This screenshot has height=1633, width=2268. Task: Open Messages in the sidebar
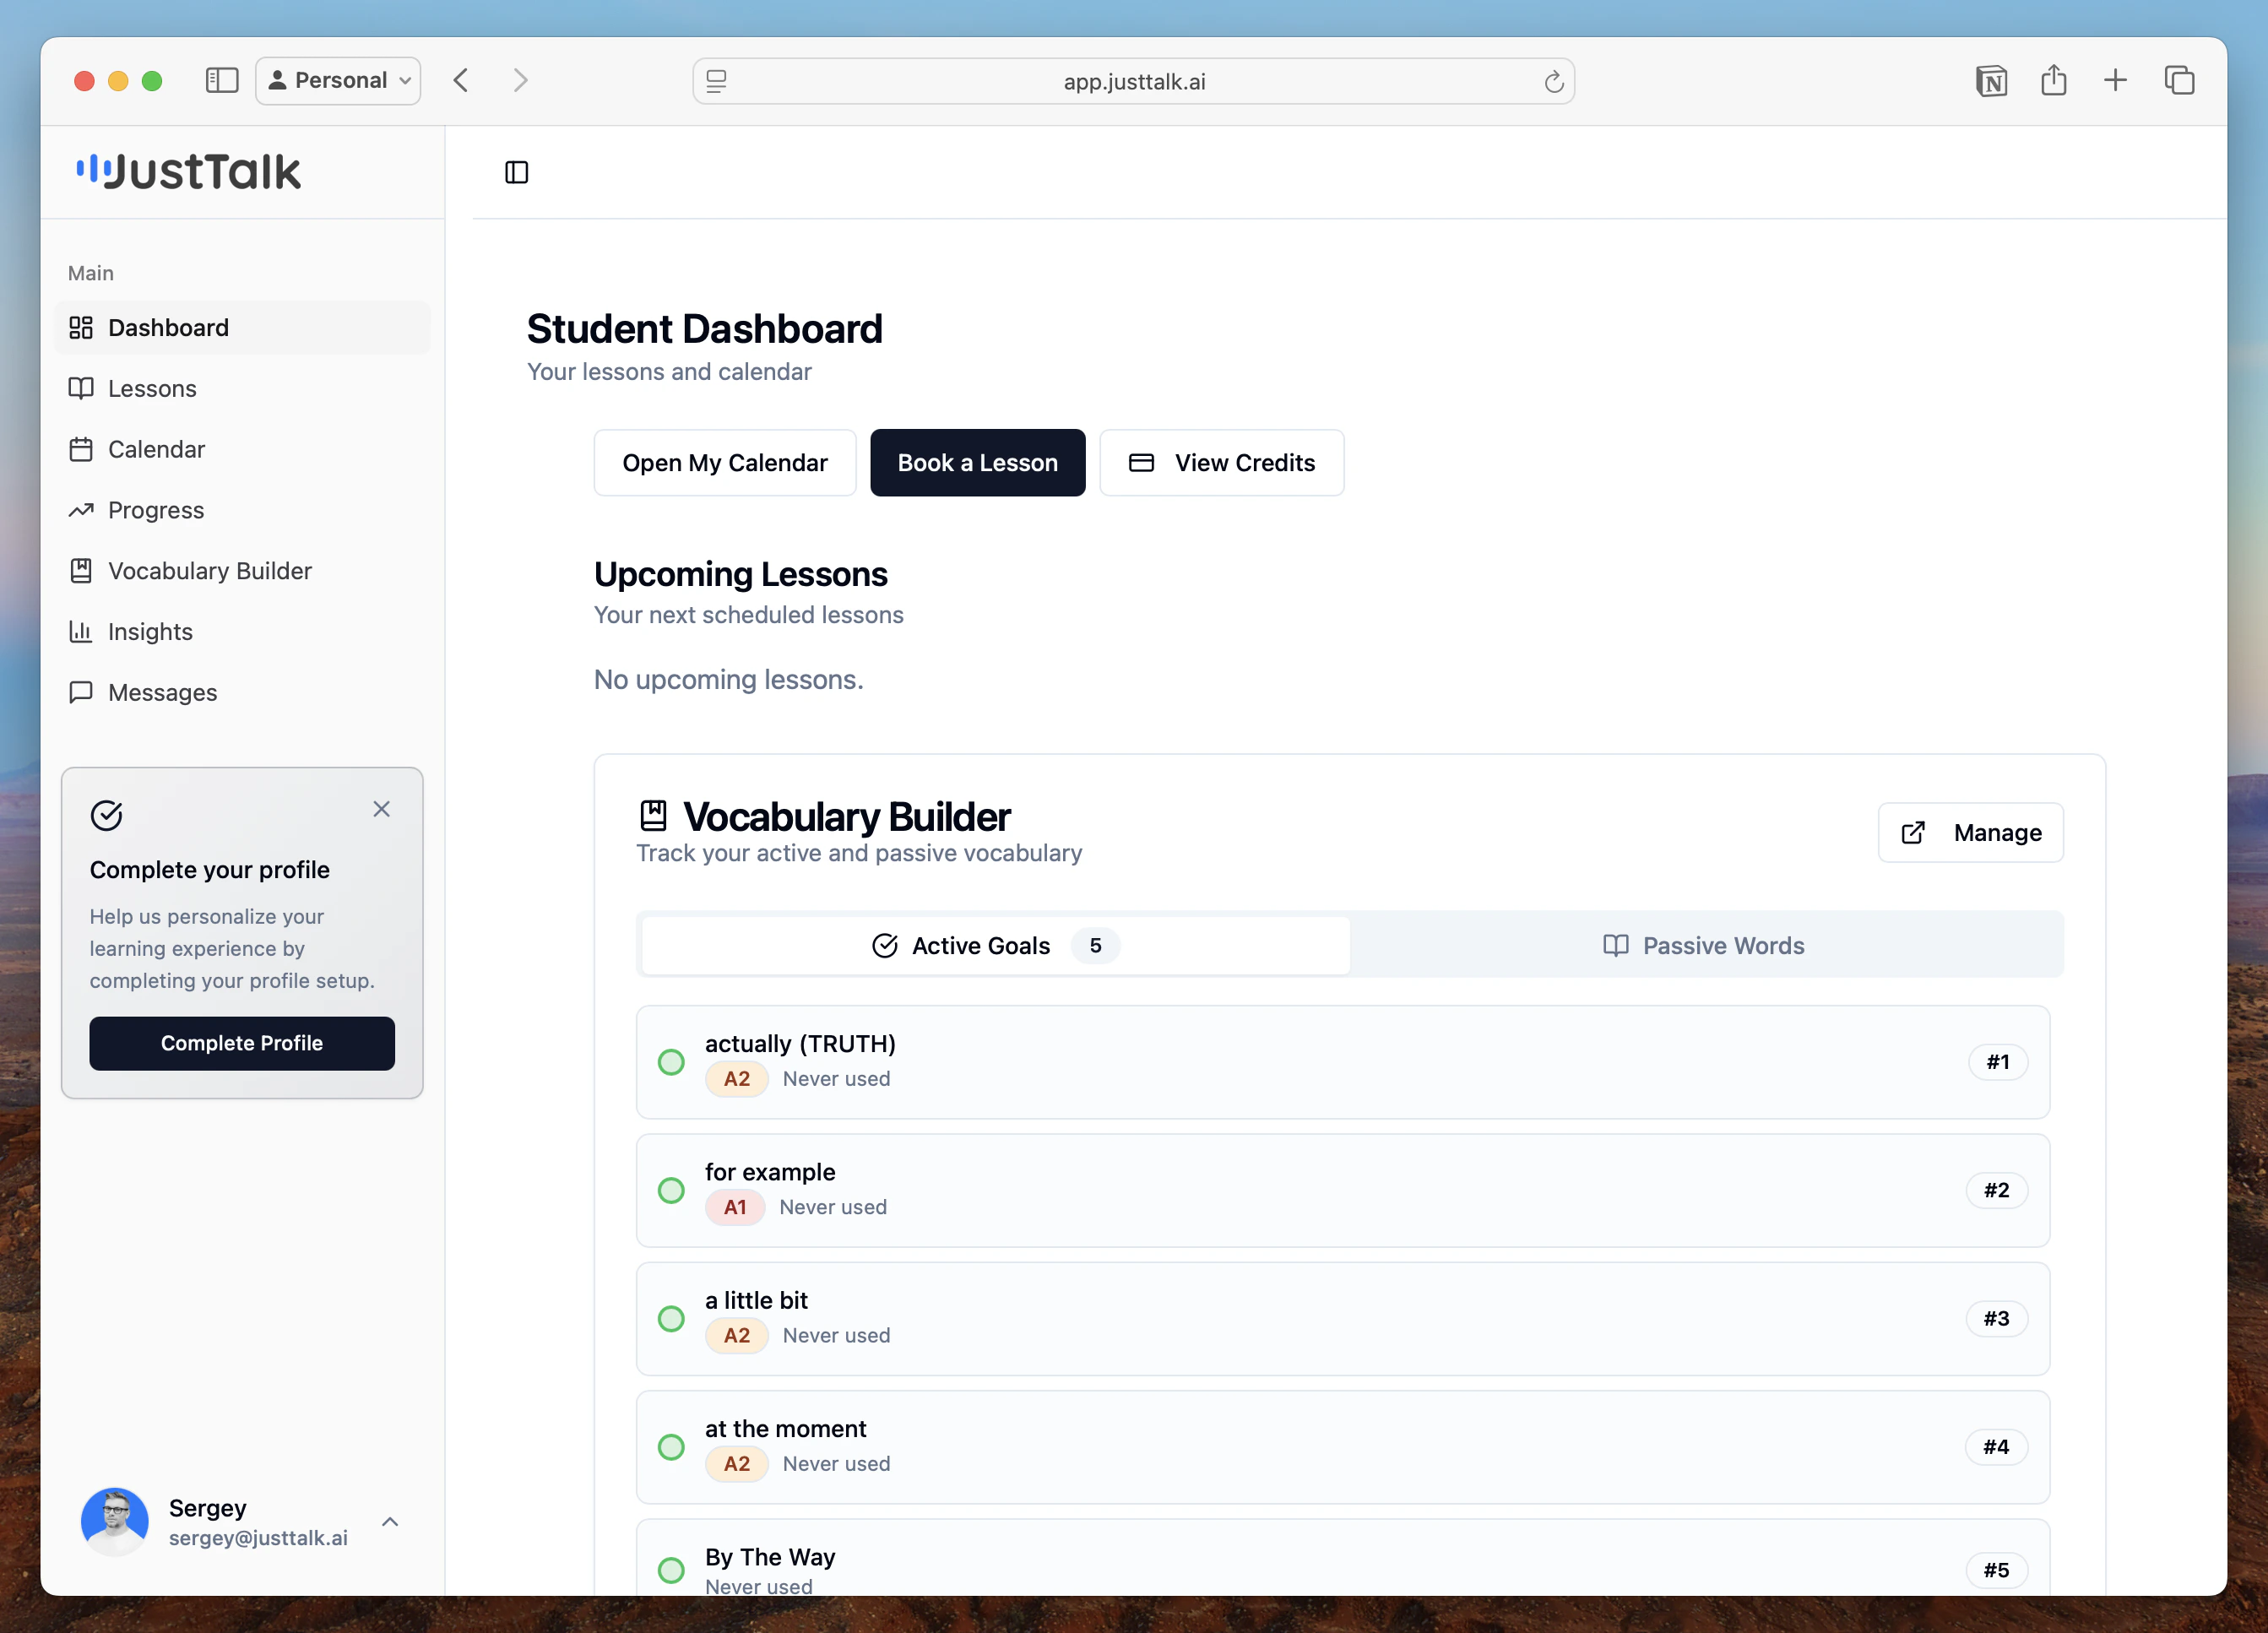(242, 692)
